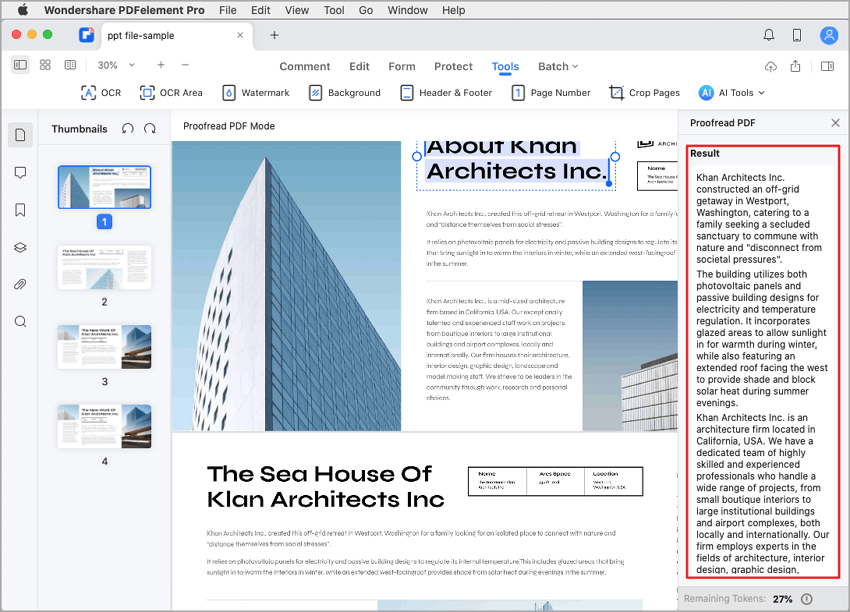Image resolution: width=850 pixels, height=612 pixels.
Task: Open the search panel in left sidebar
Action: [x=20, y=322]
